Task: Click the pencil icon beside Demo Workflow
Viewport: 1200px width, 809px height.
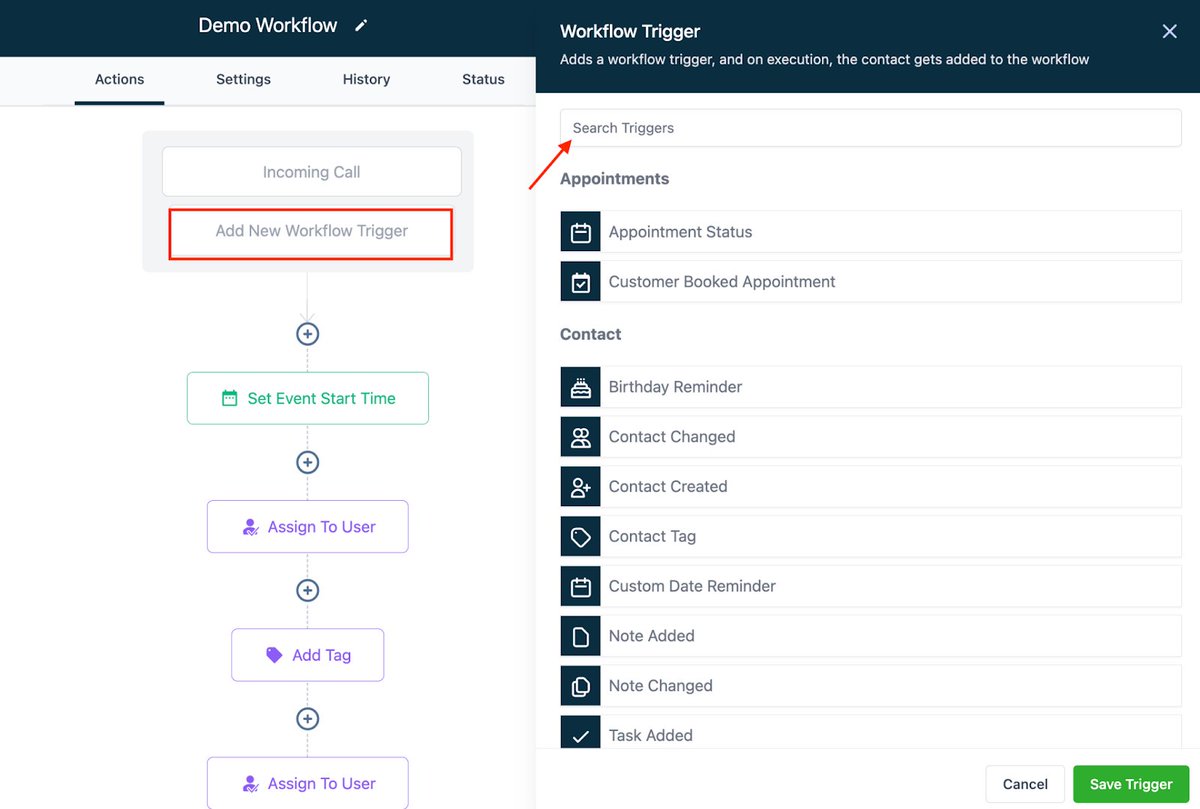Action: (361, 26)
